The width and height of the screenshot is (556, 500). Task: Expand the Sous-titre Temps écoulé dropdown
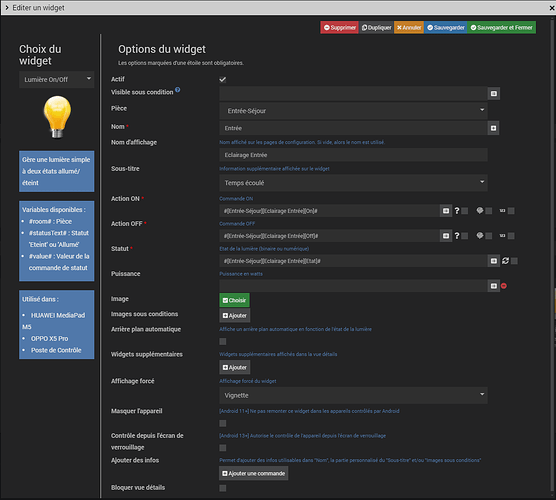click(353, 183)
